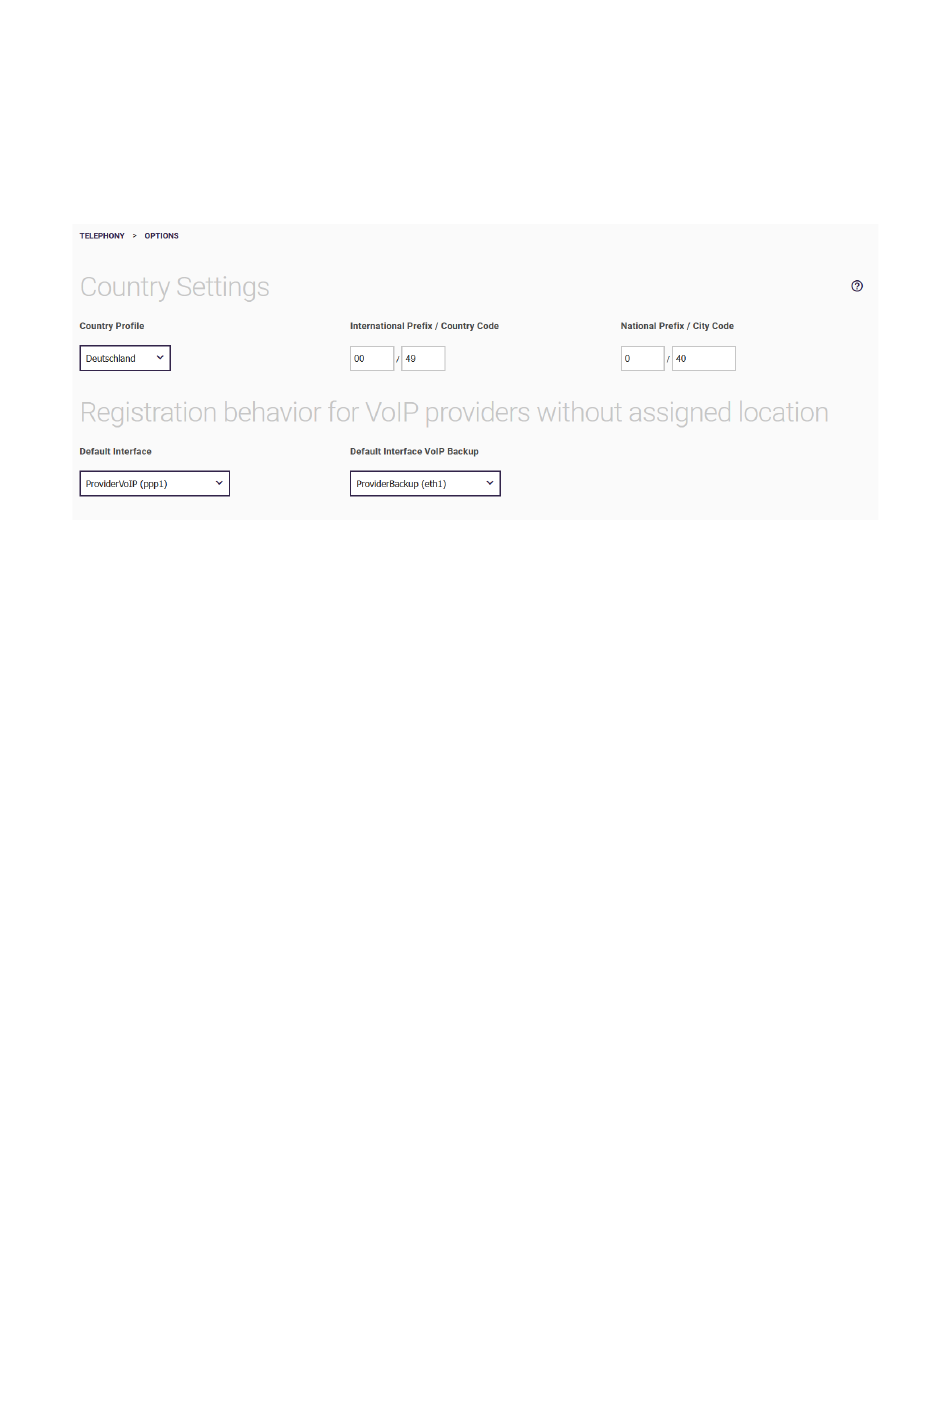Click the Country Code field containing 49

coord(423,358)
